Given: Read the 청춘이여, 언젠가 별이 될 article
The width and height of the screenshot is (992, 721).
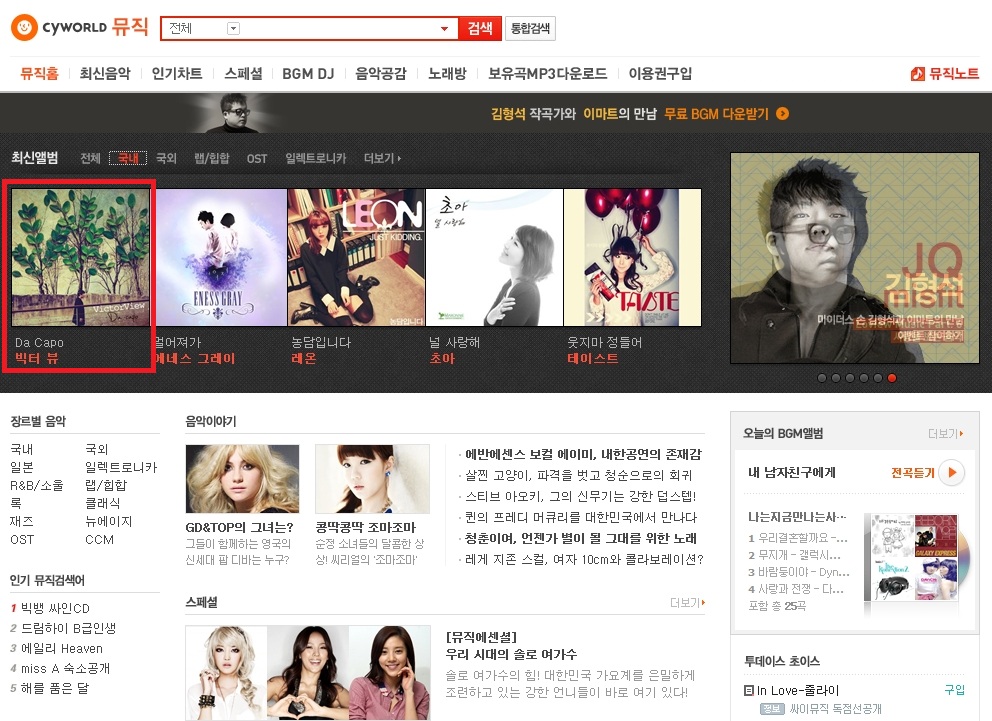Looking at the screenshot, I should click(x=581, y=538).
